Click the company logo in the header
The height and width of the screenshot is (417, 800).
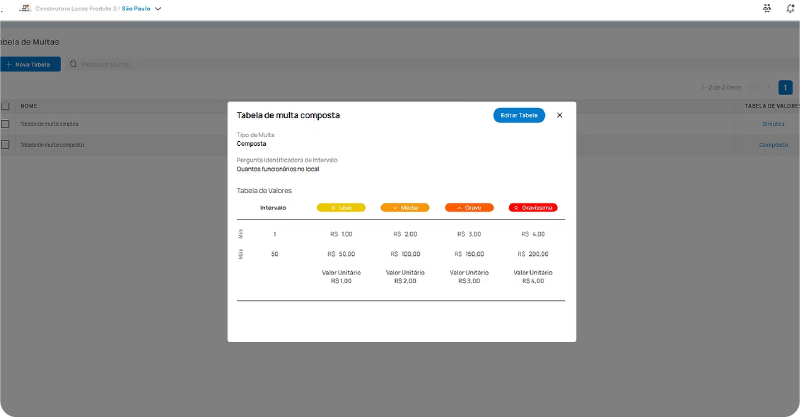(x=25, y=8)
